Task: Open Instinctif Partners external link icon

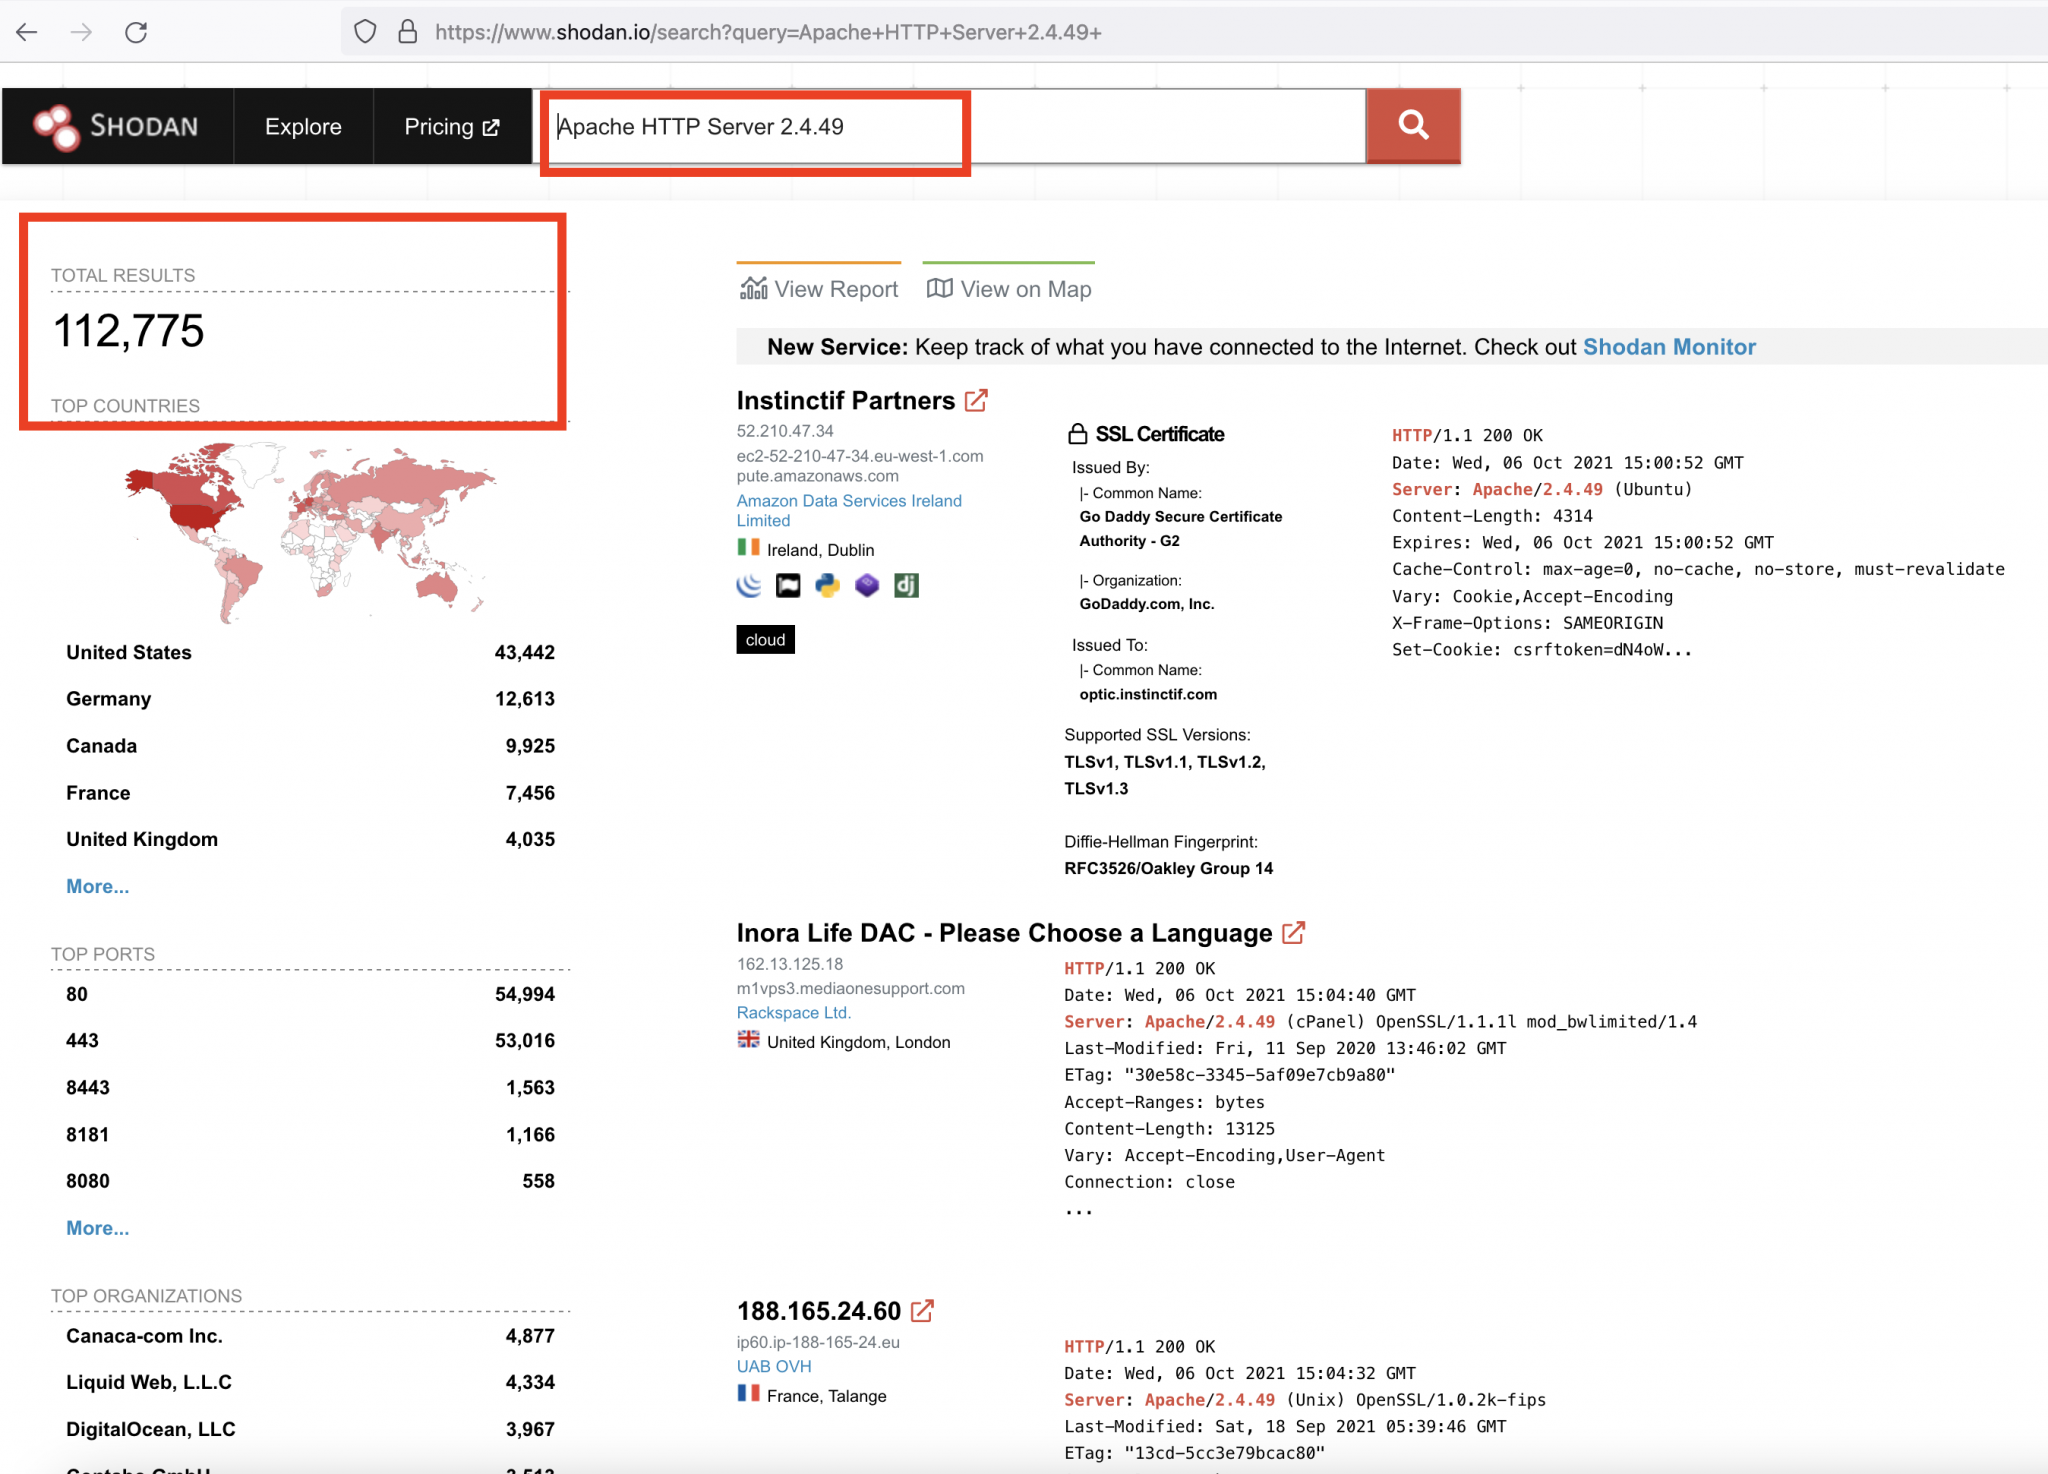Action: [976, 401]
